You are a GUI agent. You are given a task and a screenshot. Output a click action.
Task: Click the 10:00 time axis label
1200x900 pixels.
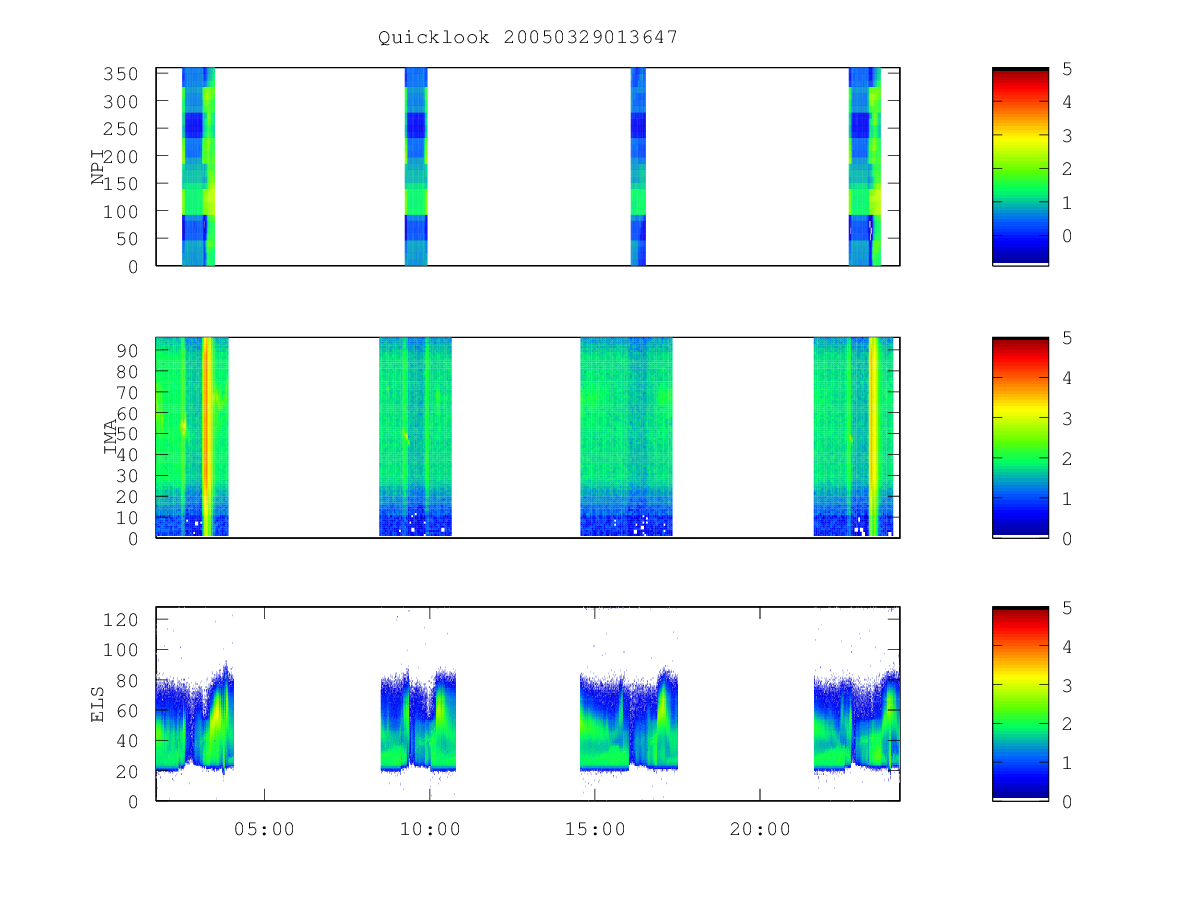[430, 829]
